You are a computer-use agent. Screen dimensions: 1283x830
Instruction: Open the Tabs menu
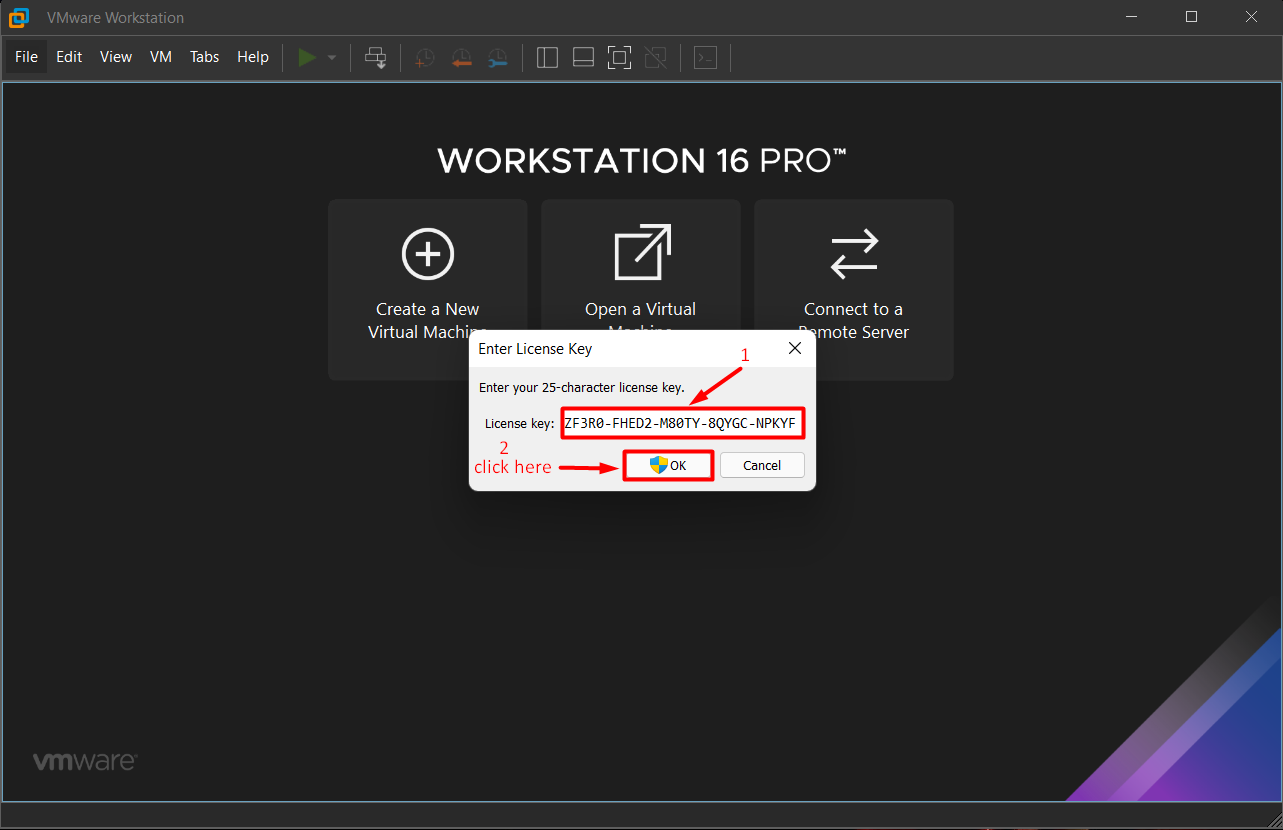[x=204, y=57]
